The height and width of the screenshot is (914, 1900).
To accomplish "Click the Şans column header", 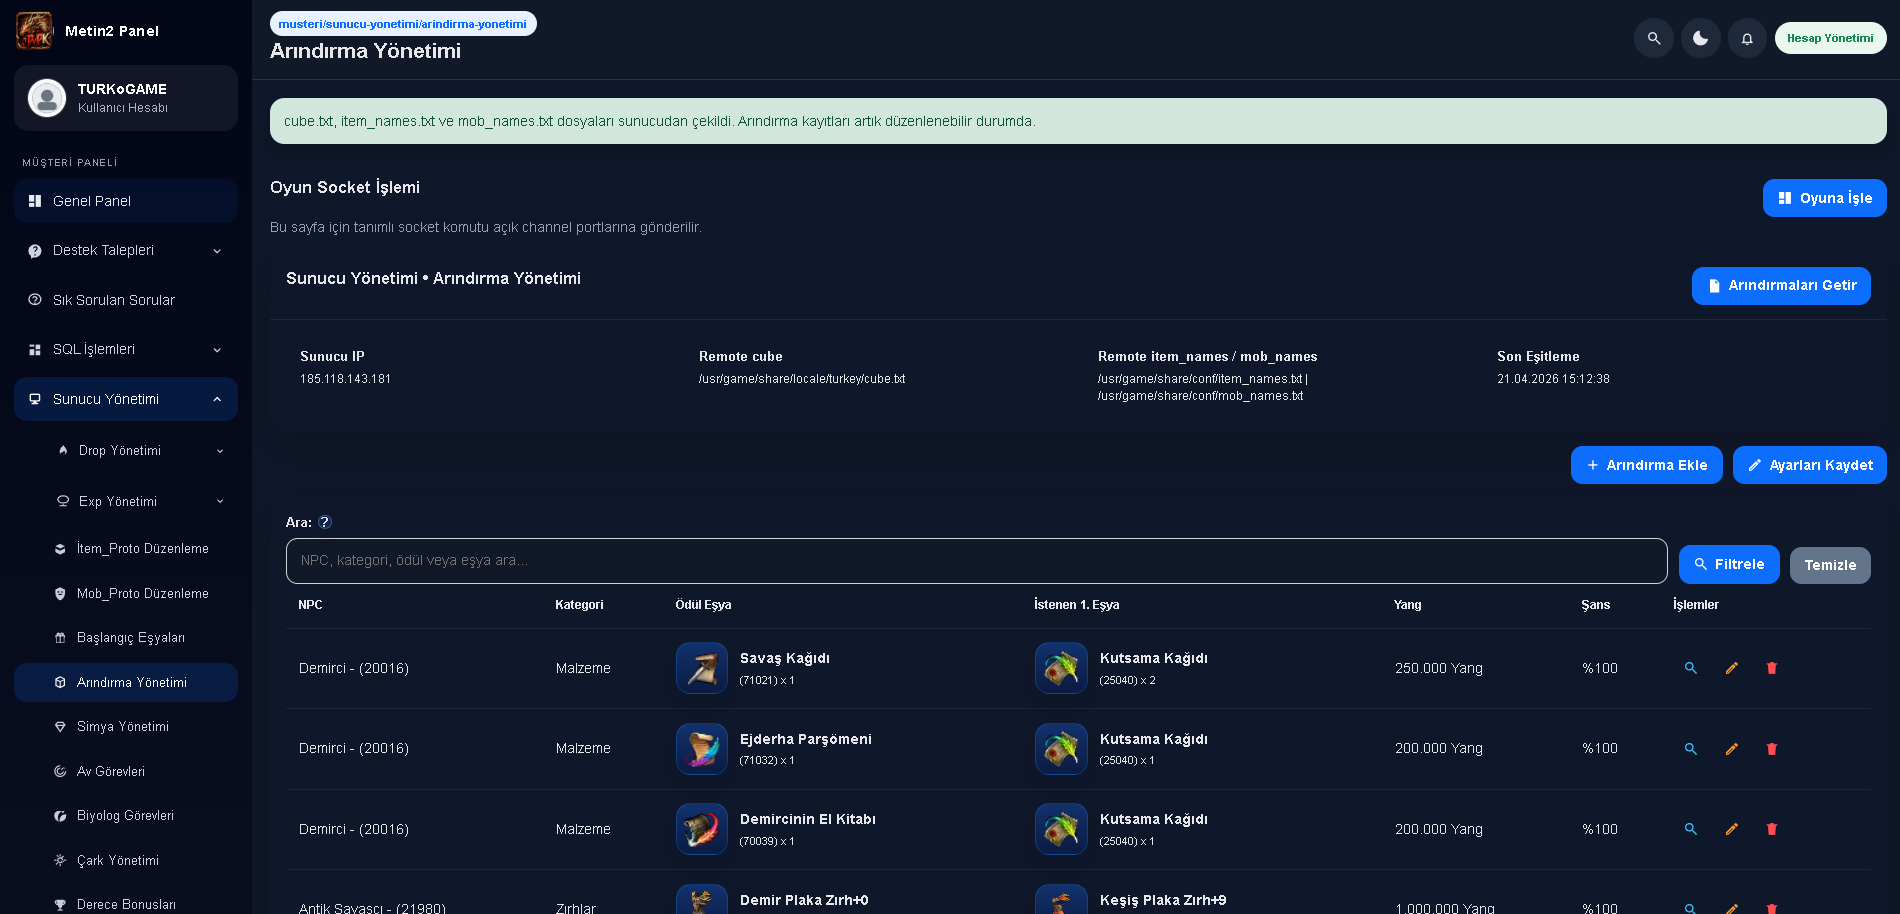I will pyautogui.click(x=1595, y=605).
